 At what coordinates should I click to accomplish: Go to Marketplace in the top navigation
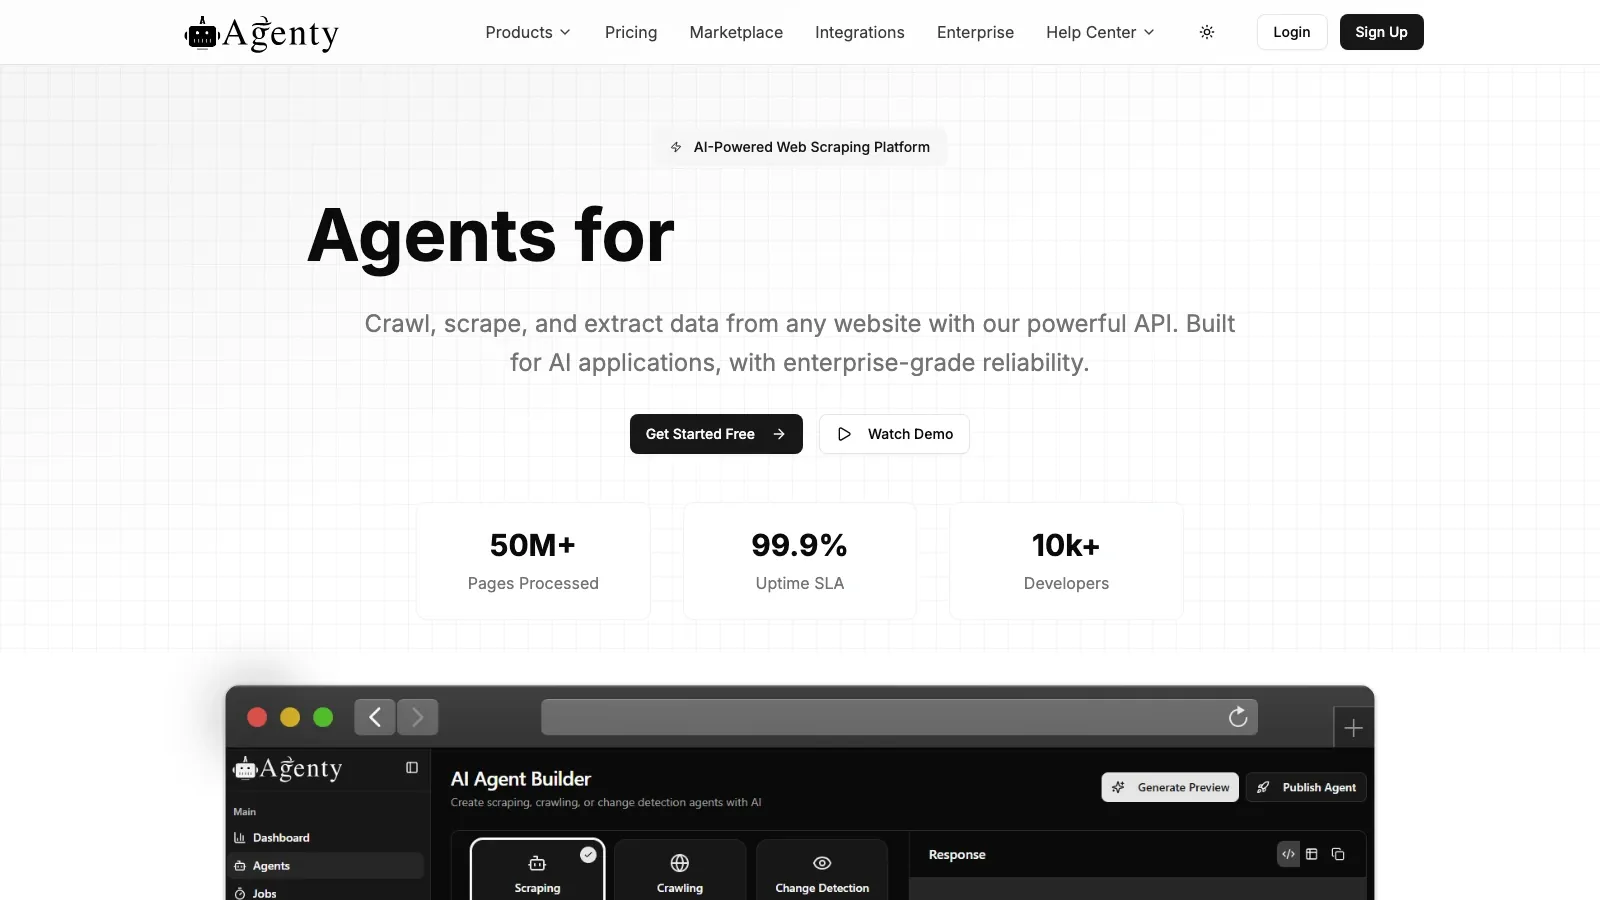pyautogui.click(x=736, y=32)
